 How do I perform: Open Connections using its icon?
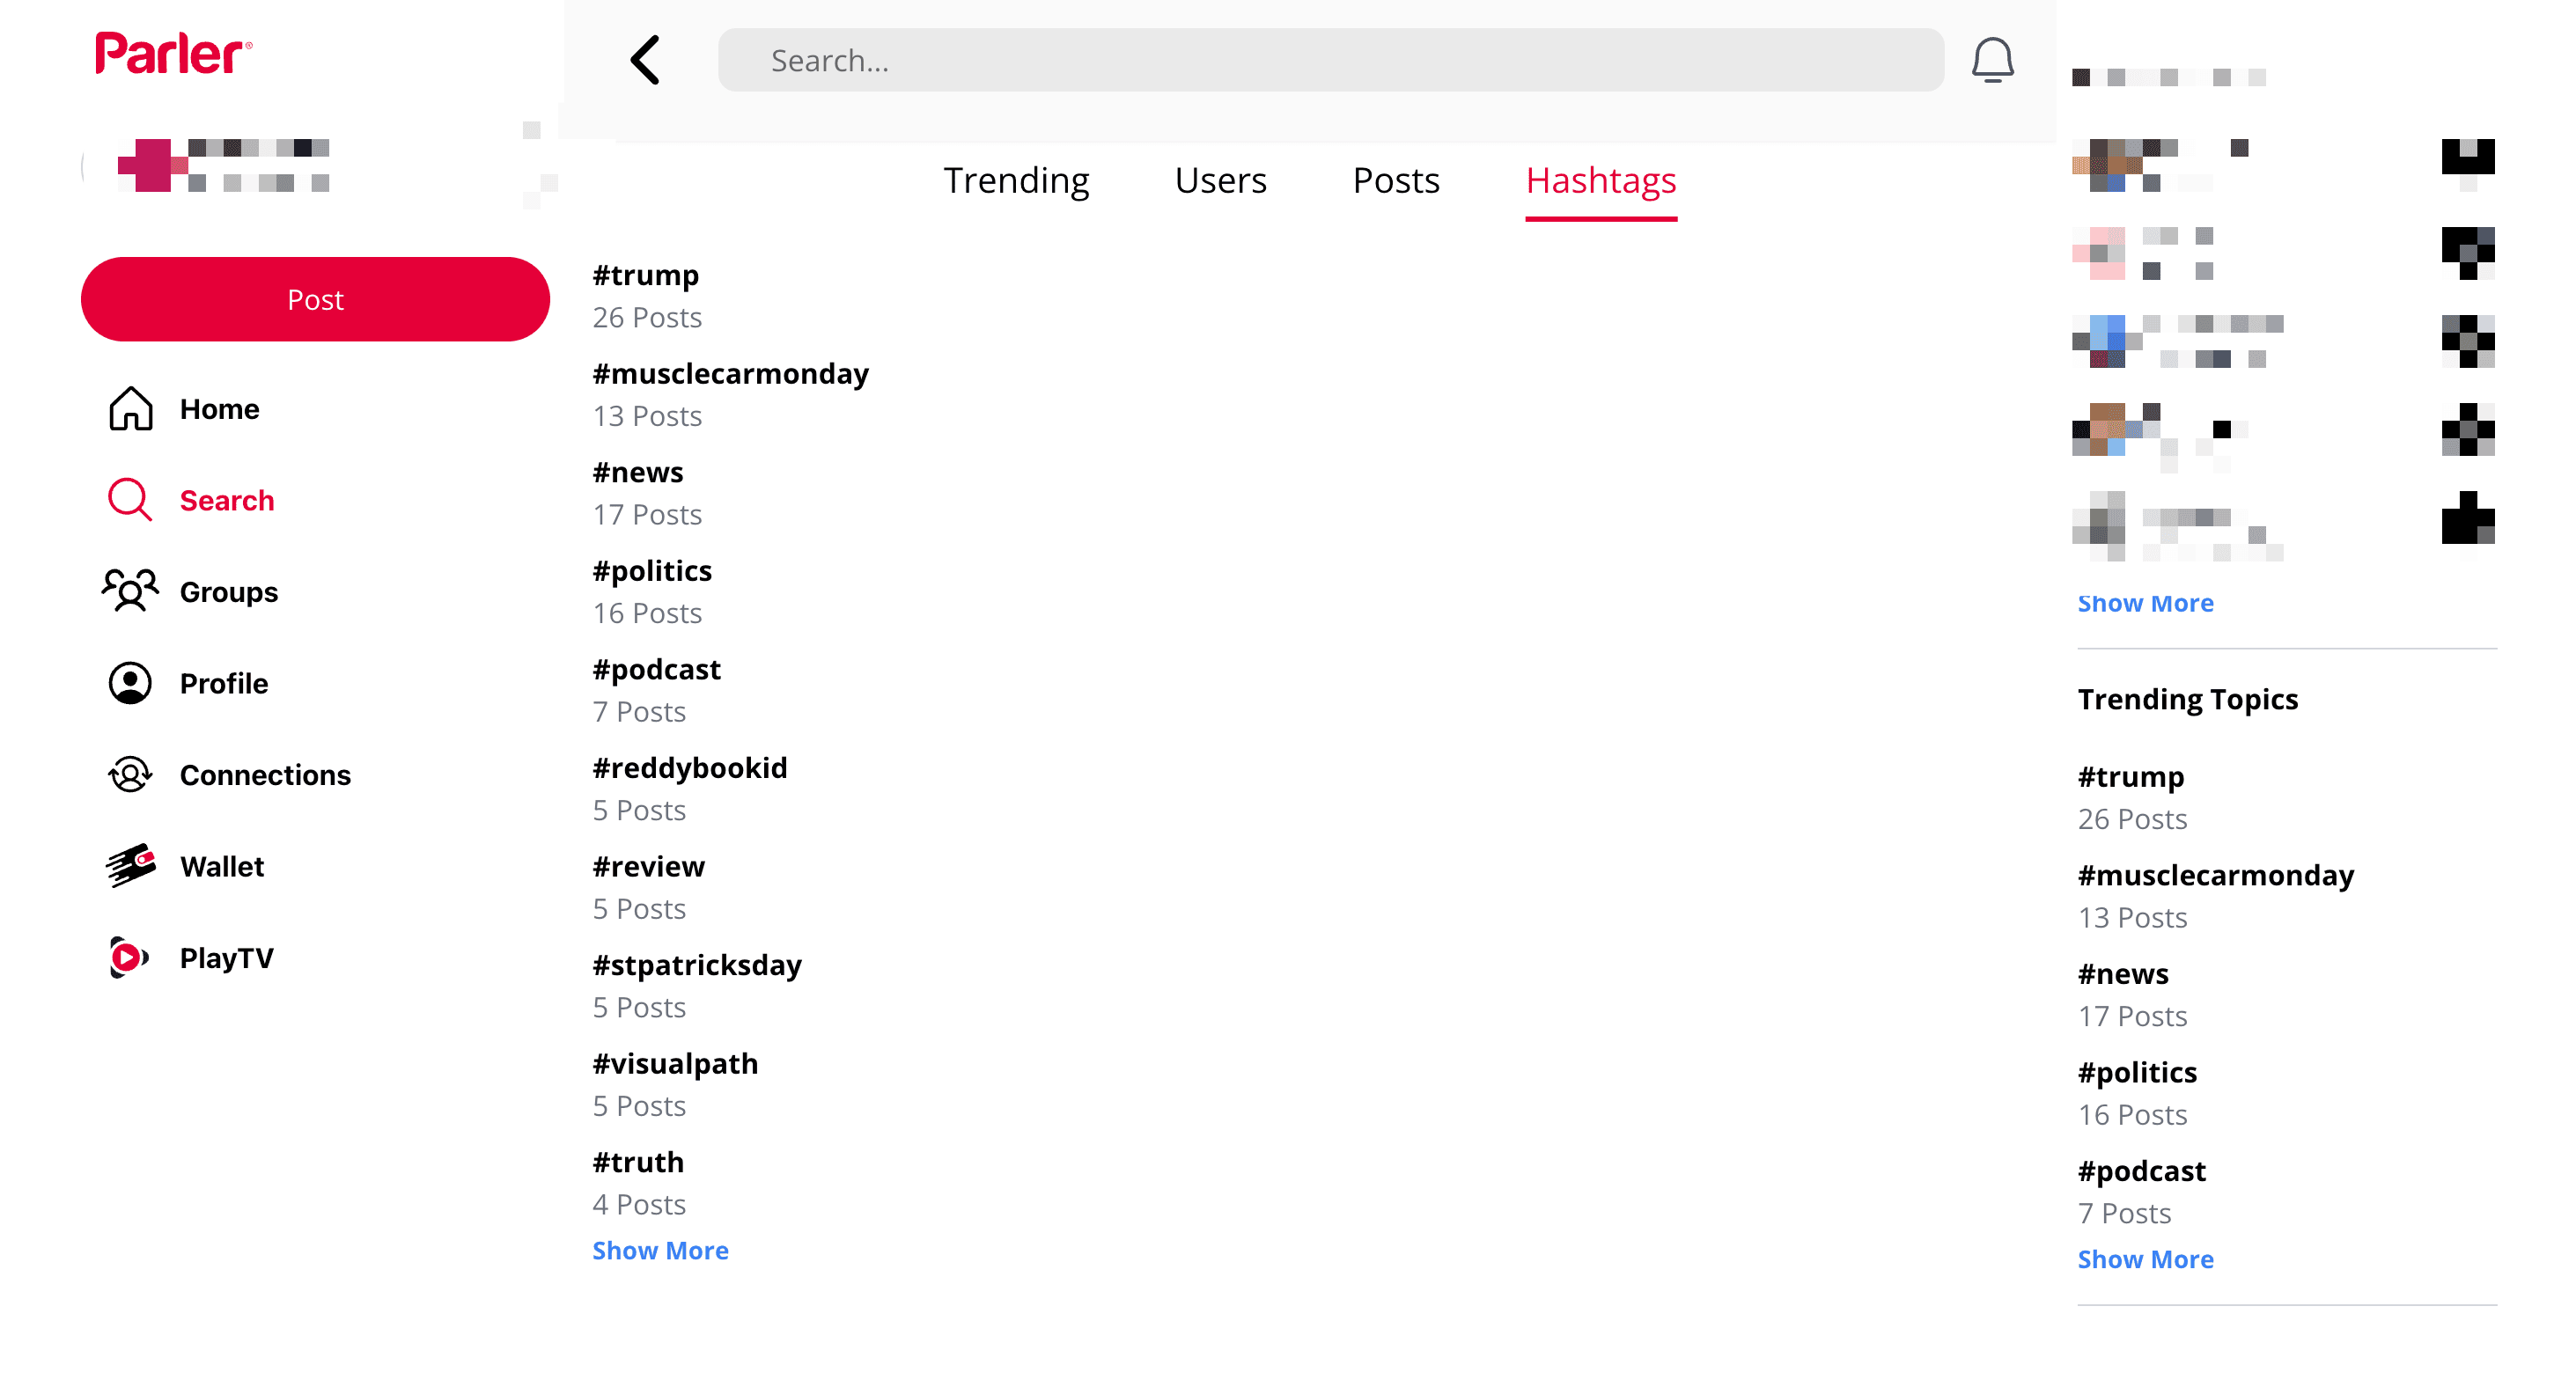(x=130, y=775)
